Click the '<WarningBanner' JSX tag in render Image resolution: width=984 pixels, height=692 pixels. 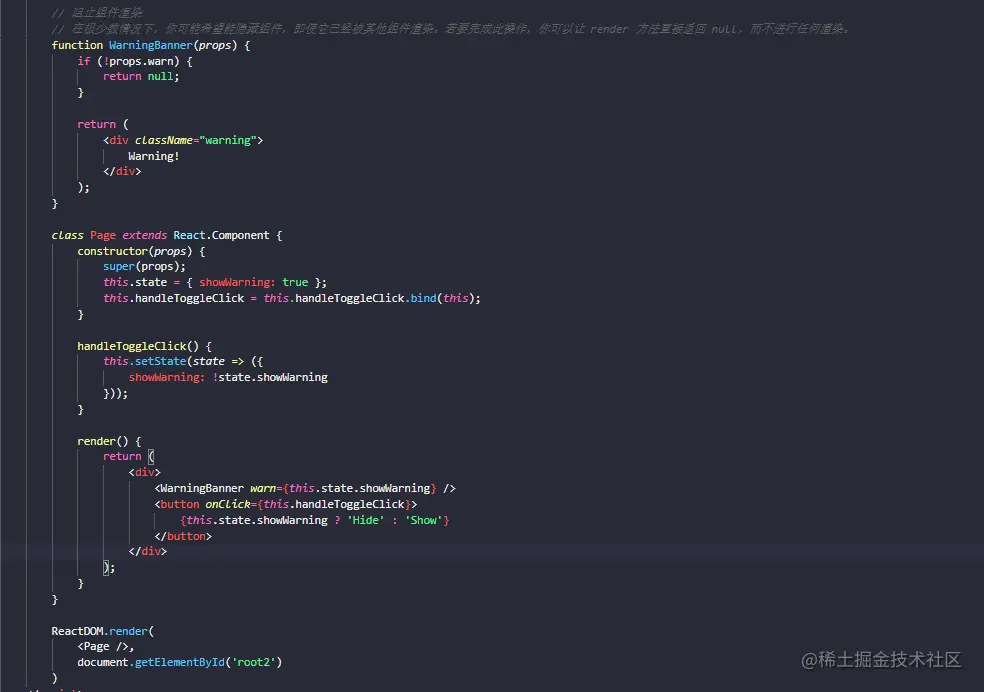(x=199, y=488)
